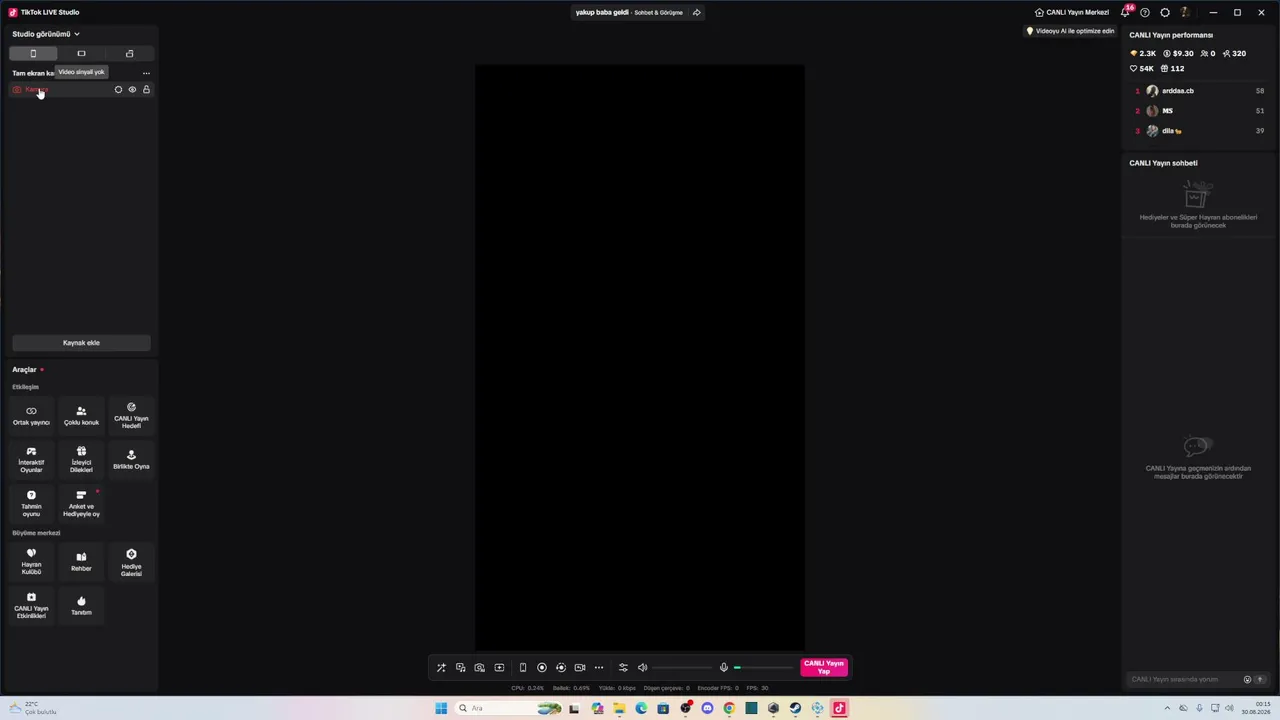Click the share icon beside stream title
Image resolution: width=1280 pixels, height=720 pixels.
tap(696, 12)
